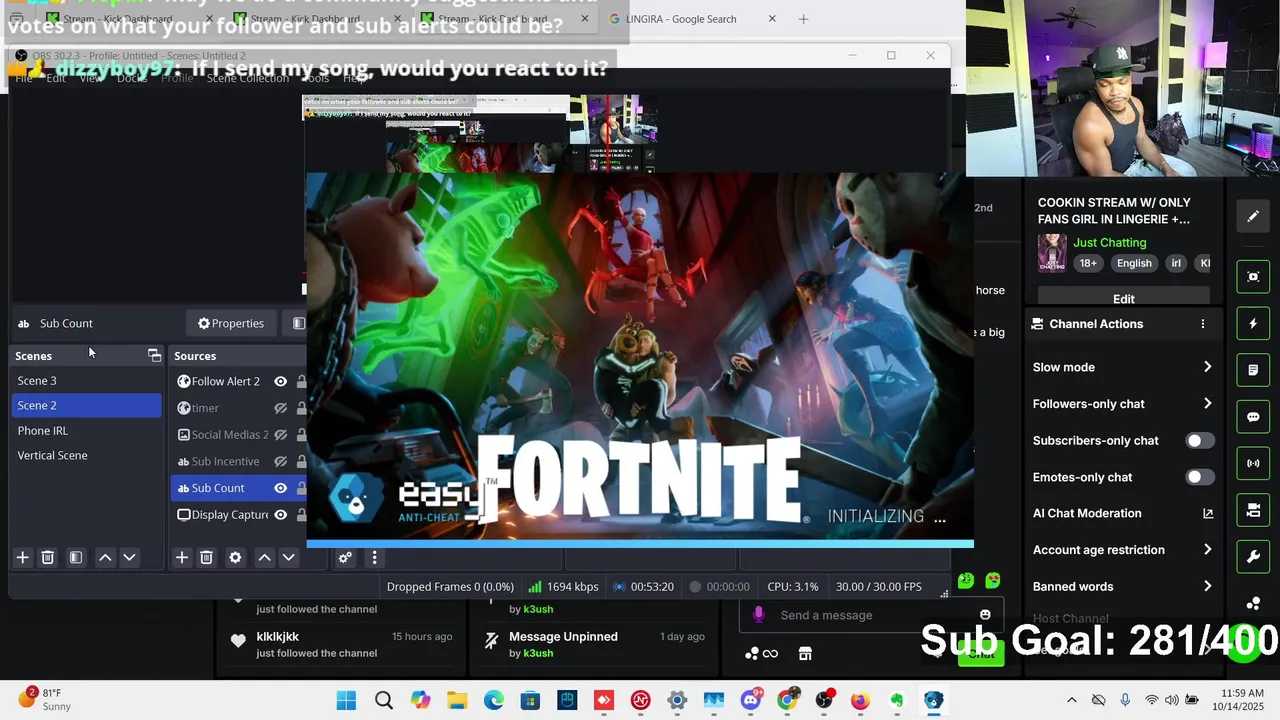Select the Display Capture source row
The width and height of the screenshot is (1280, 720).
[x=229, y=515]
